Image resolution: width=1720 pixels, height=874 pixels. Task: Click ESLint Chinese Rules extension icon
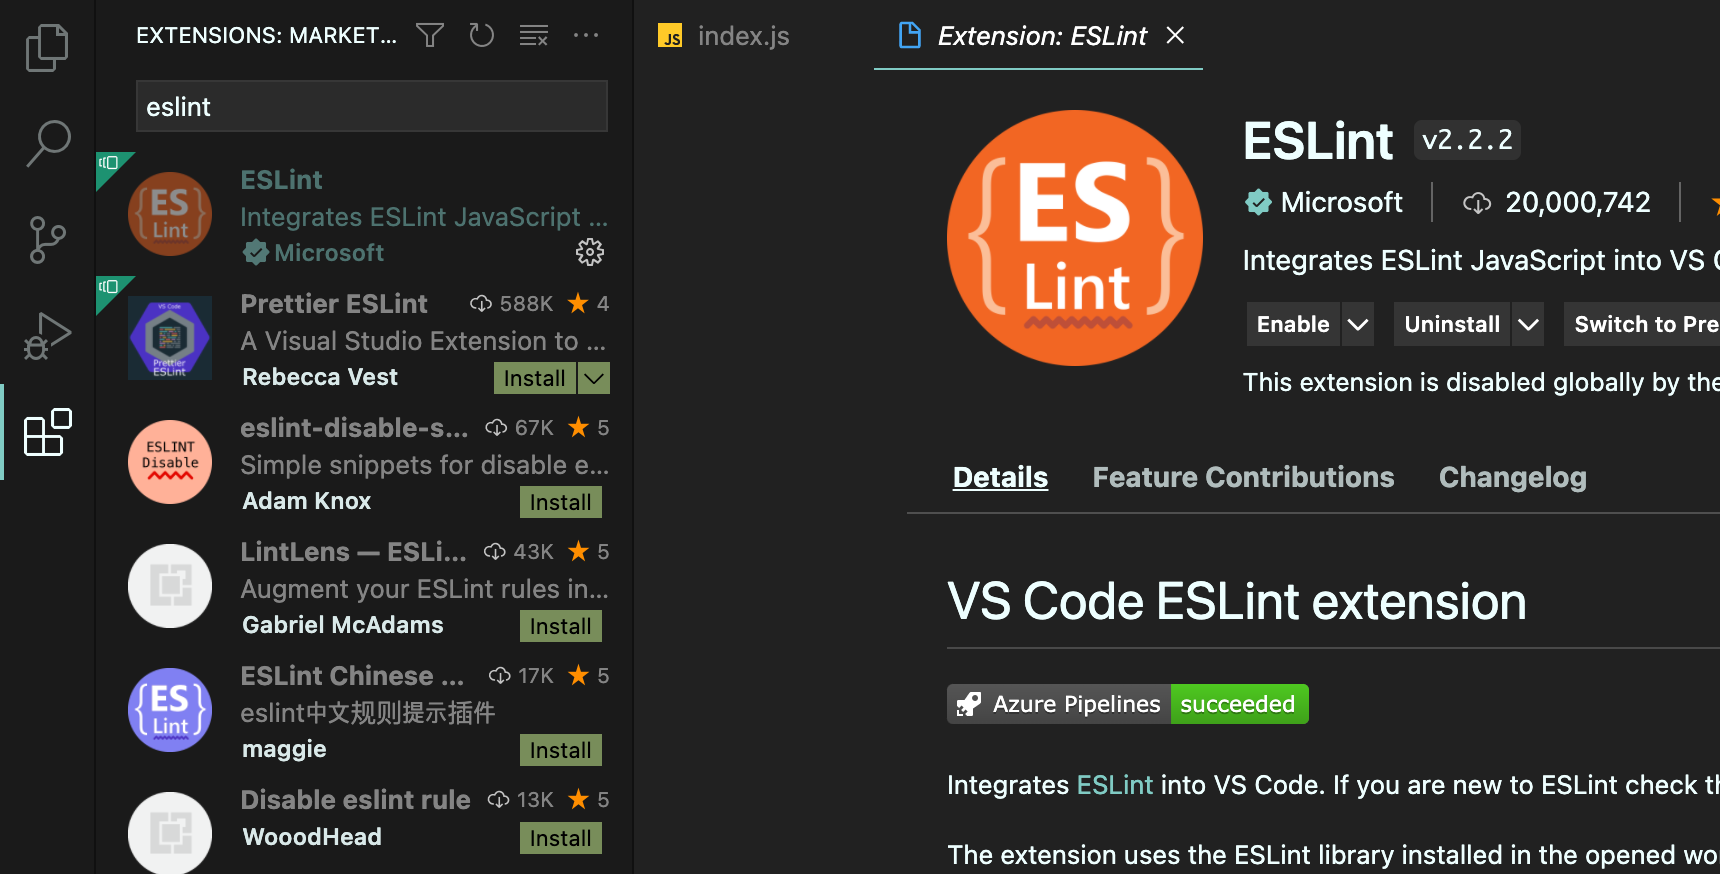pos(170,710)
